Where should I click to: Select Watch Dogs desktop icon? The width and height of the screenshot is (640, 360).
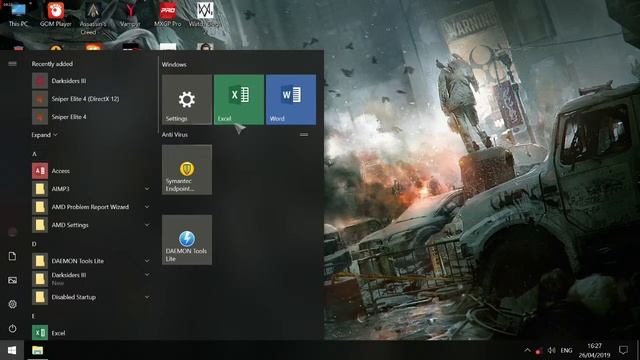pos(205,14)
